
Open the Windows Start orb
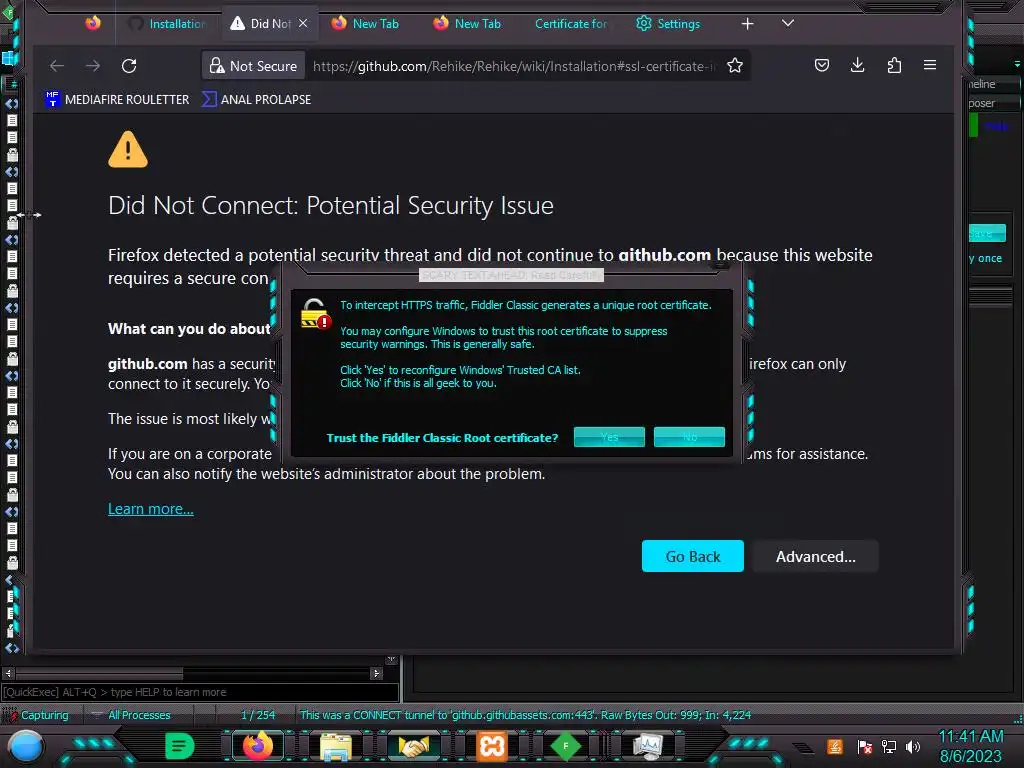[x=25, y=748]
